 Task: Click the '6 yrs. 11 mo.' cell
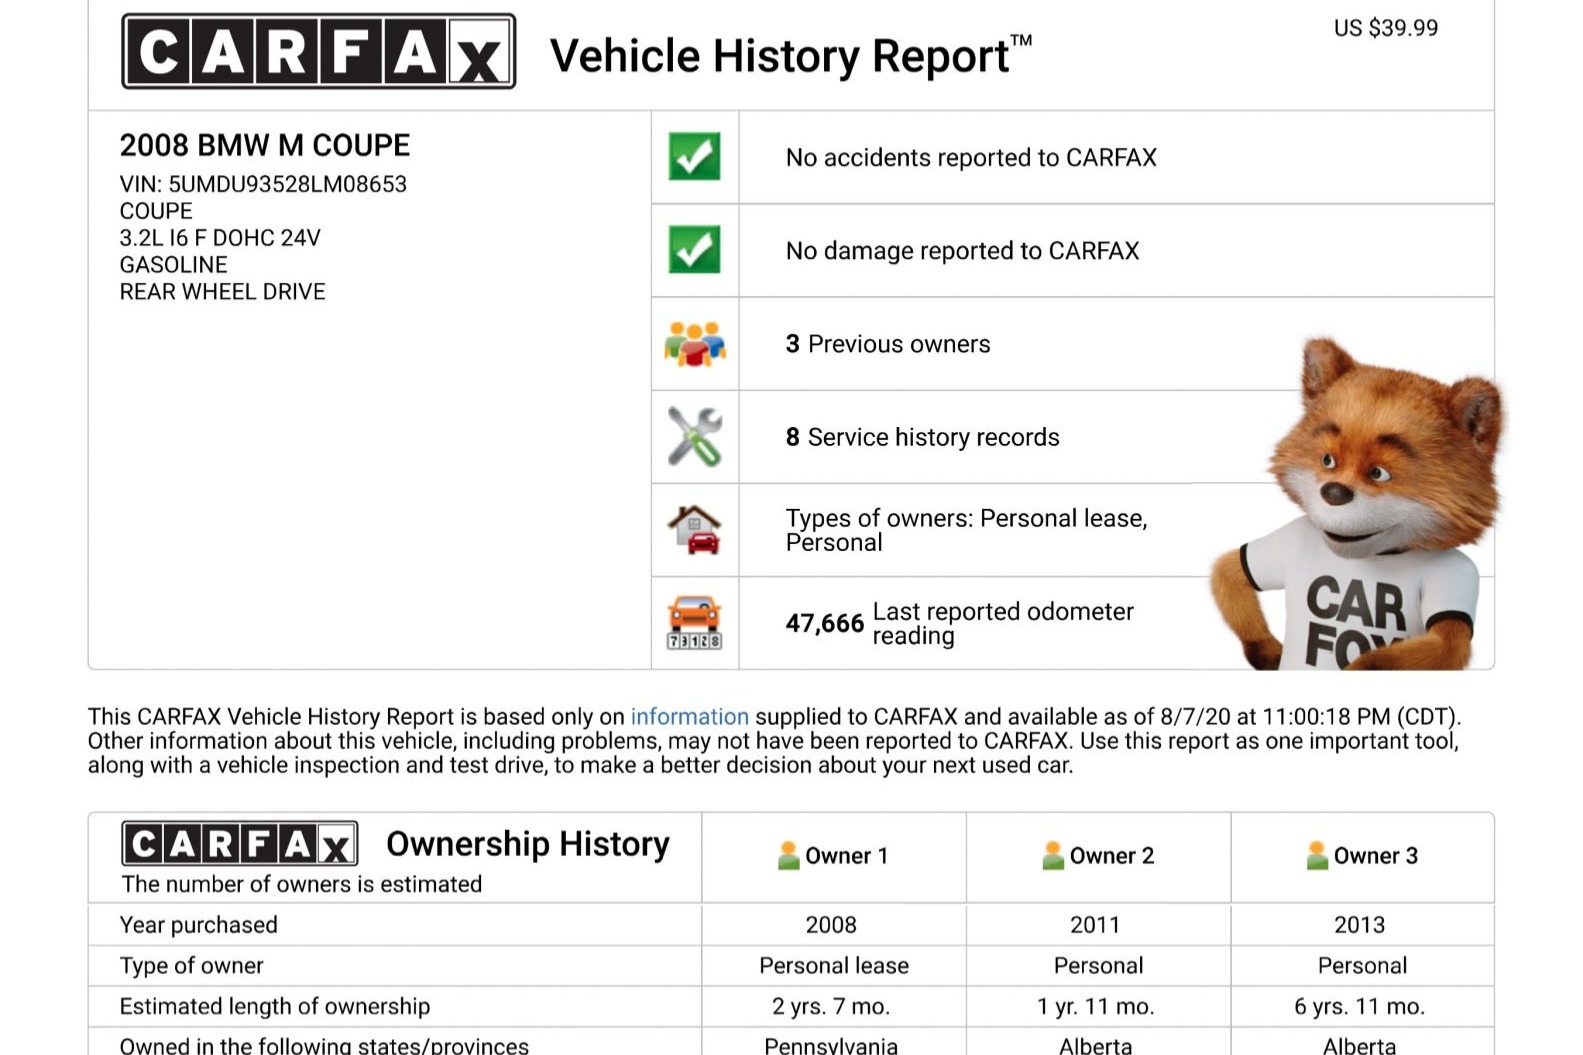pyautogui.click(x=1359, y=1007)
